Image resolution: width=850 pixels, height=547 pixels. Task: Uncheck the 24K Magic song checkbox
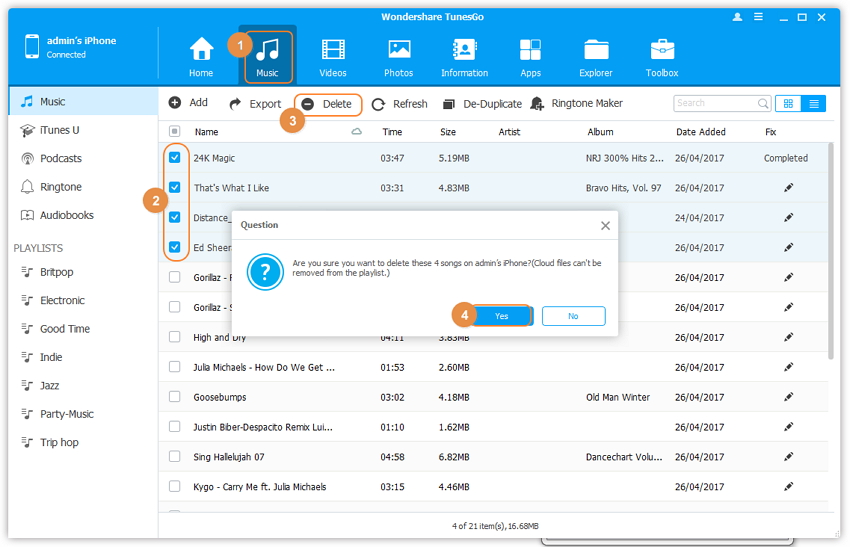(x=175, y=158)
